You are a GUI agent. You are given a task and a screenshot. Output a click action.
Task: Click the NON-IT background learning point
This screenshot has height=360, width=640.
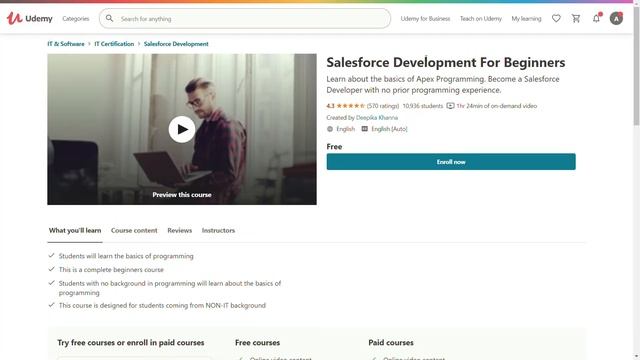(x=162, y=305)
